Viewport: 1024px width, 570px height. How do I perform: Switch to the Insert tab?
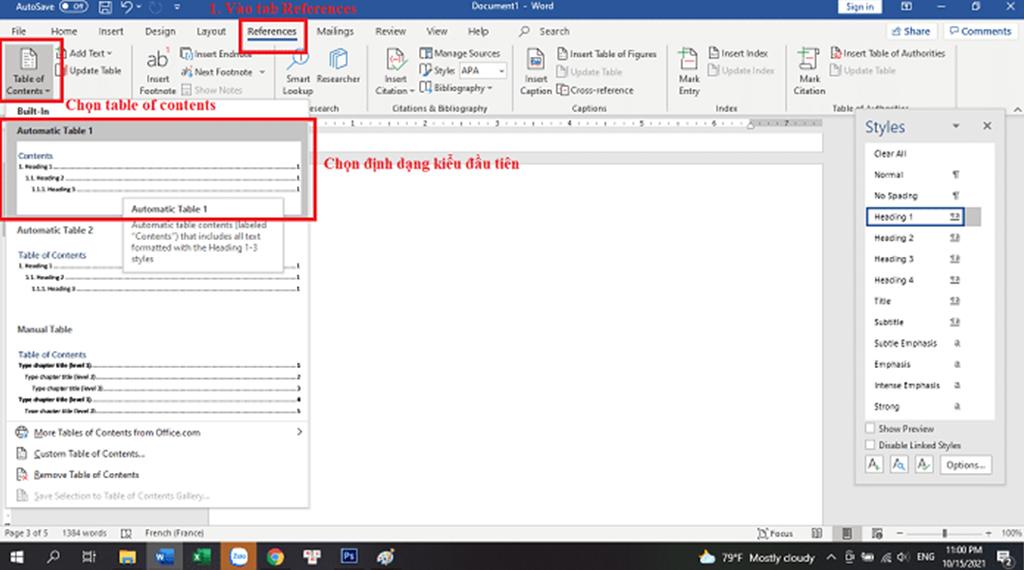[x=111, y=31]
